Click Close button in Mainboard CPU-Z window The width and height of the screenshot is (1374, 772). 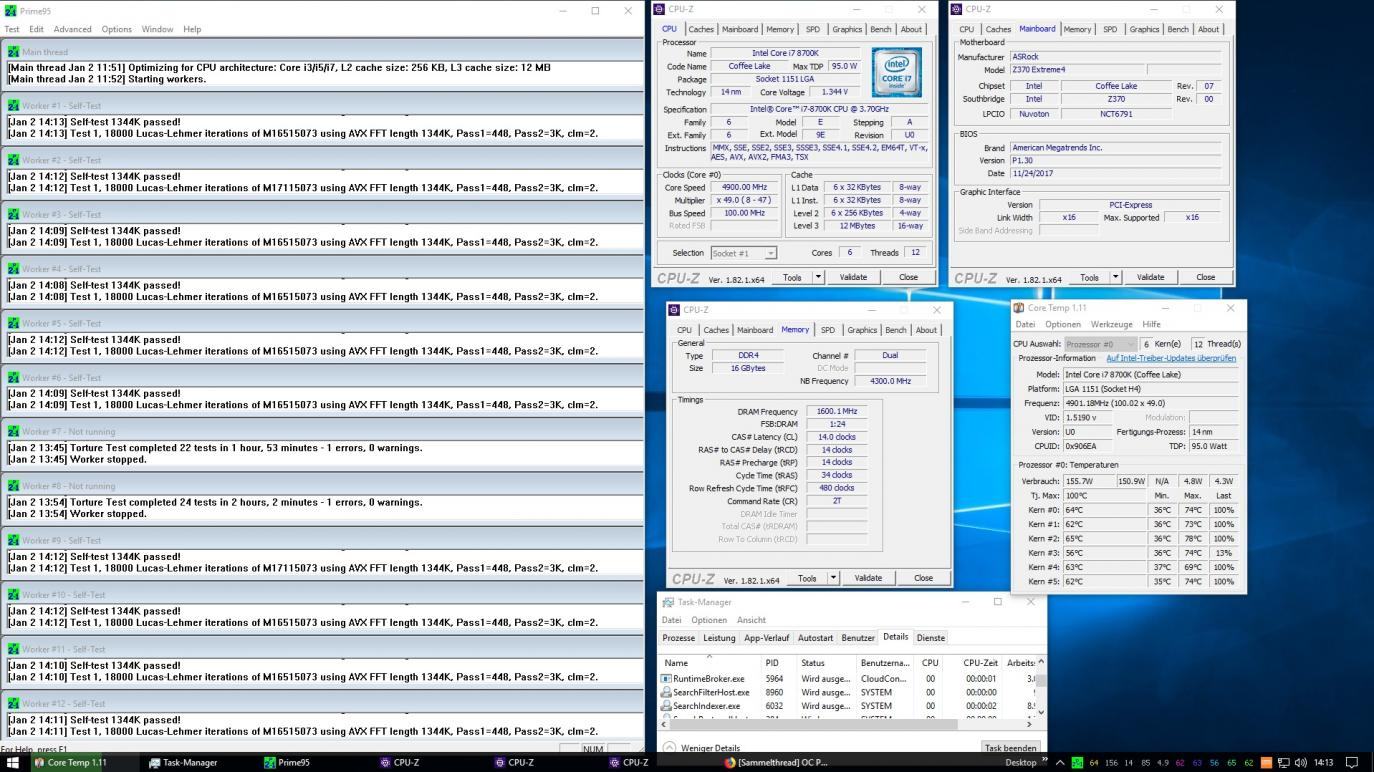click(1206, 277)
